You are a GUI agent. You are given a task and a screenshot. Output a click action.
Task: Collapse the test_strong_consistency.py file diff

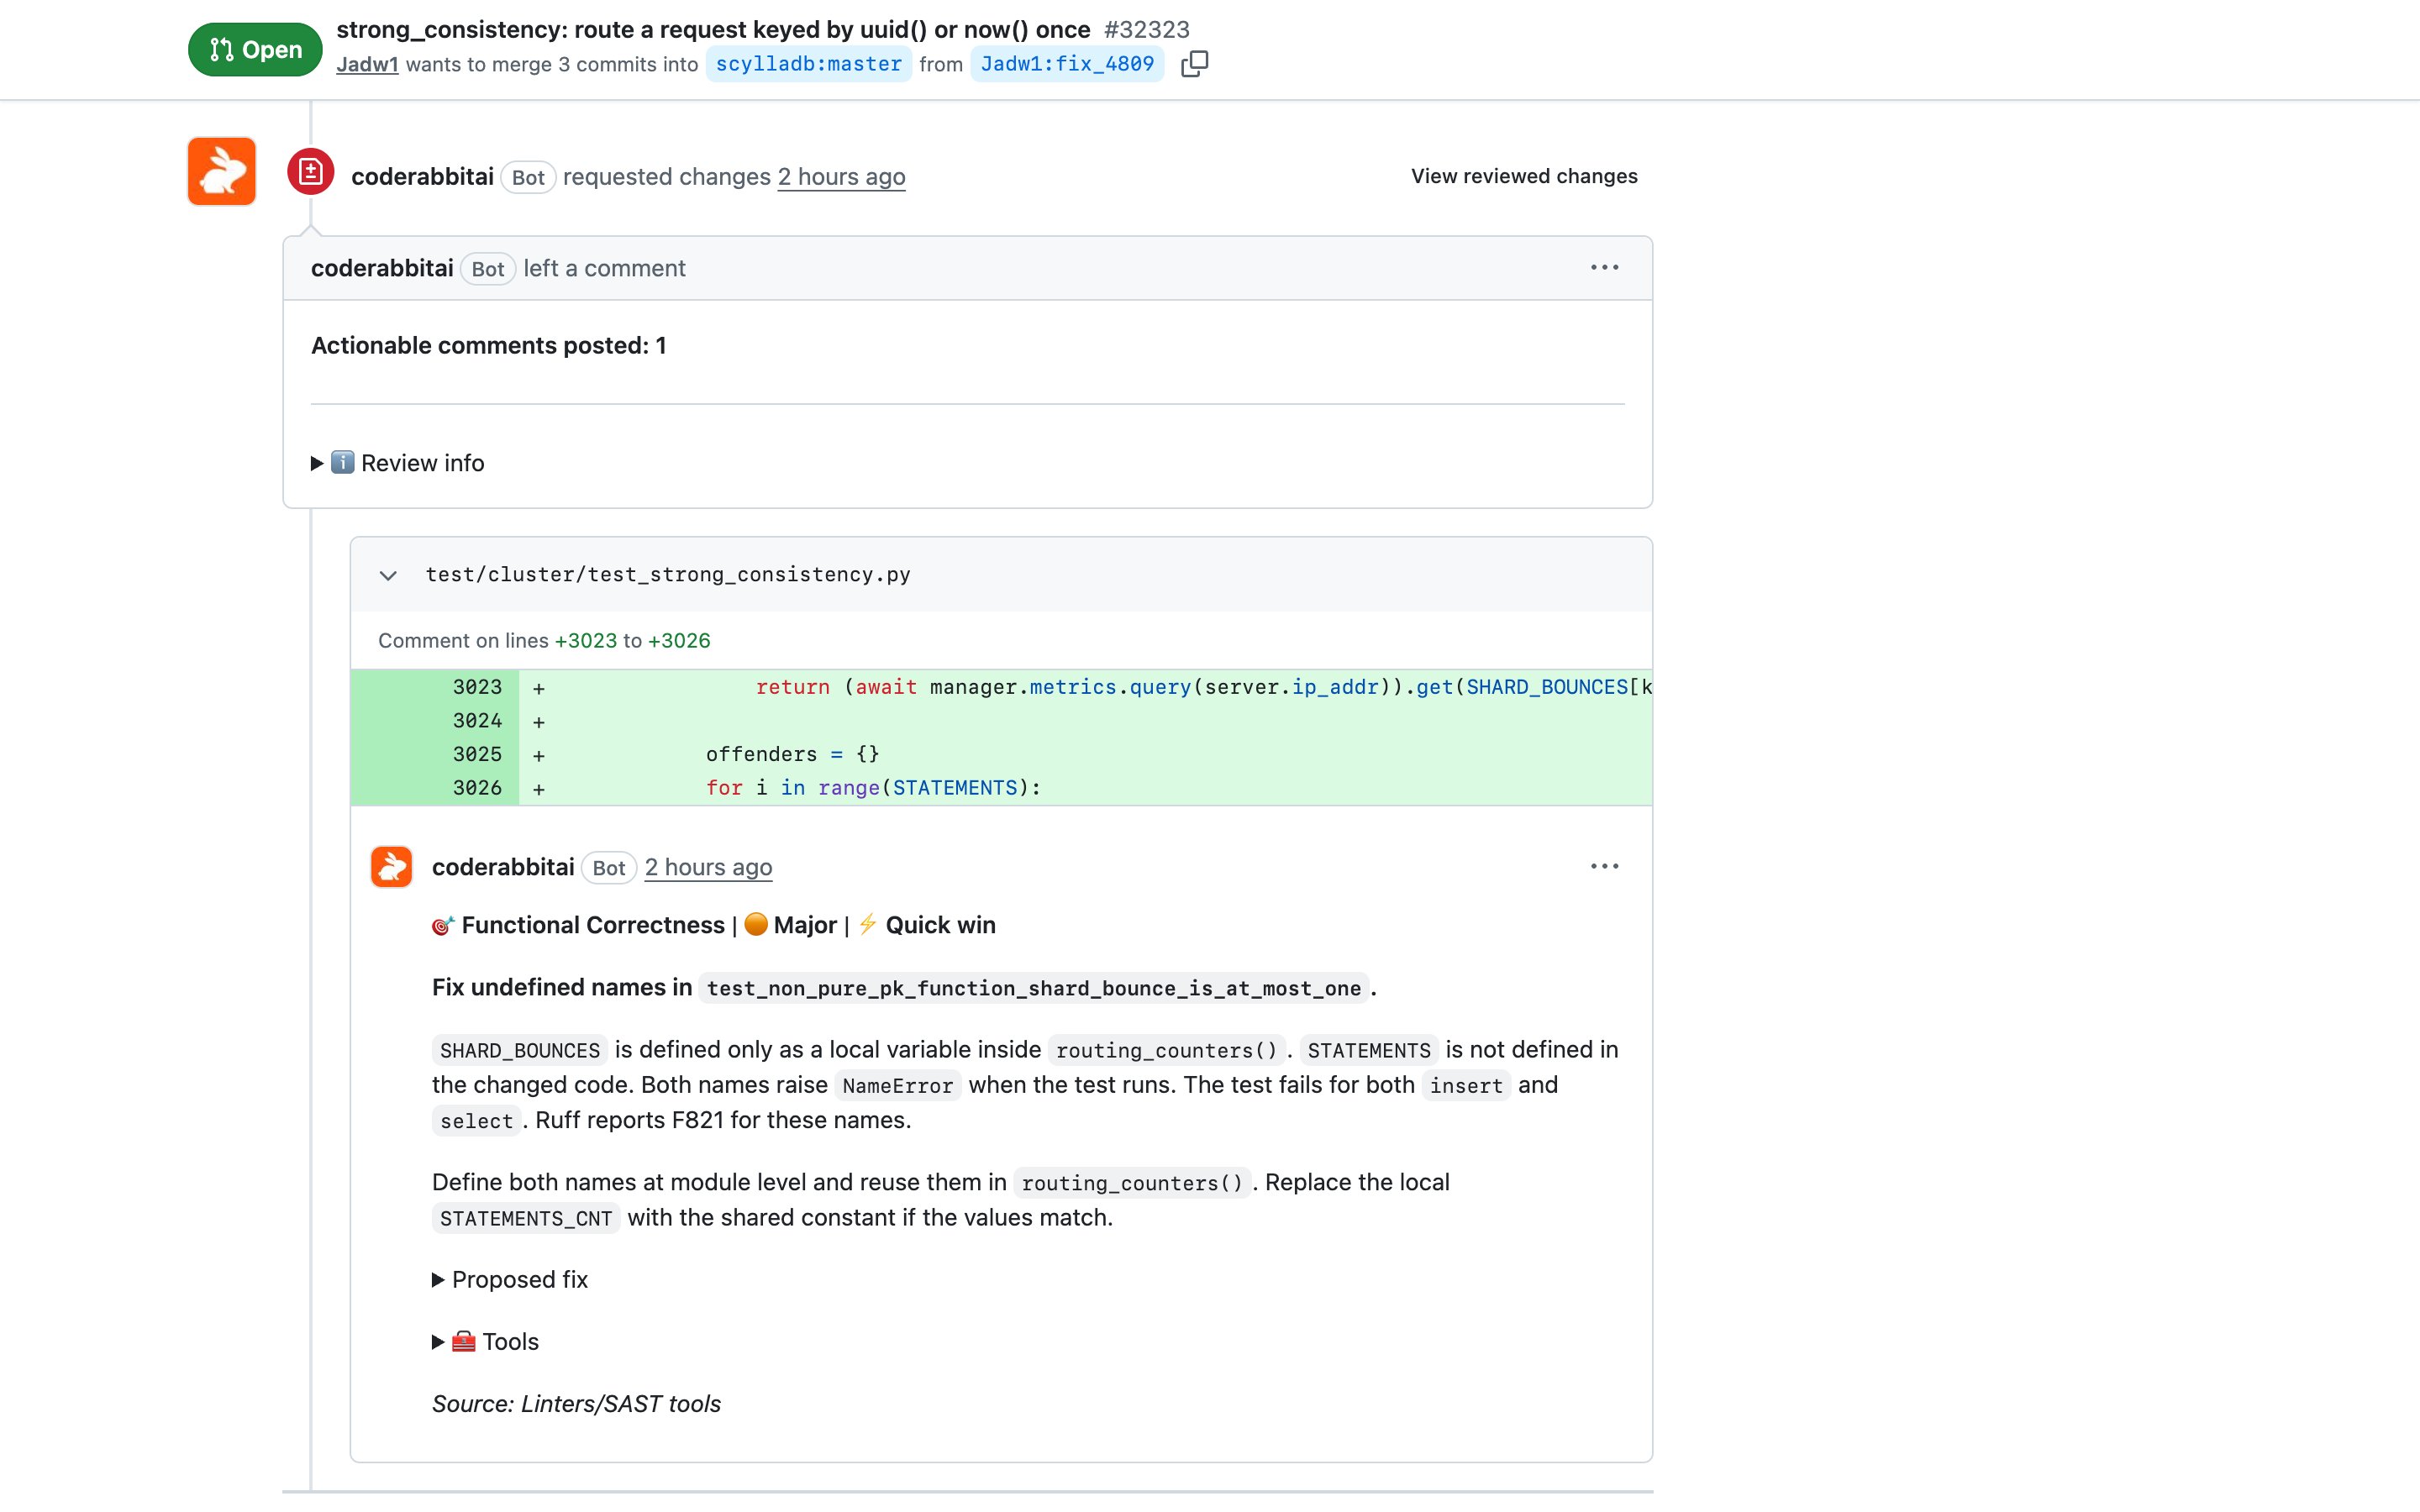pyautogui.click(x=388, y=575)
